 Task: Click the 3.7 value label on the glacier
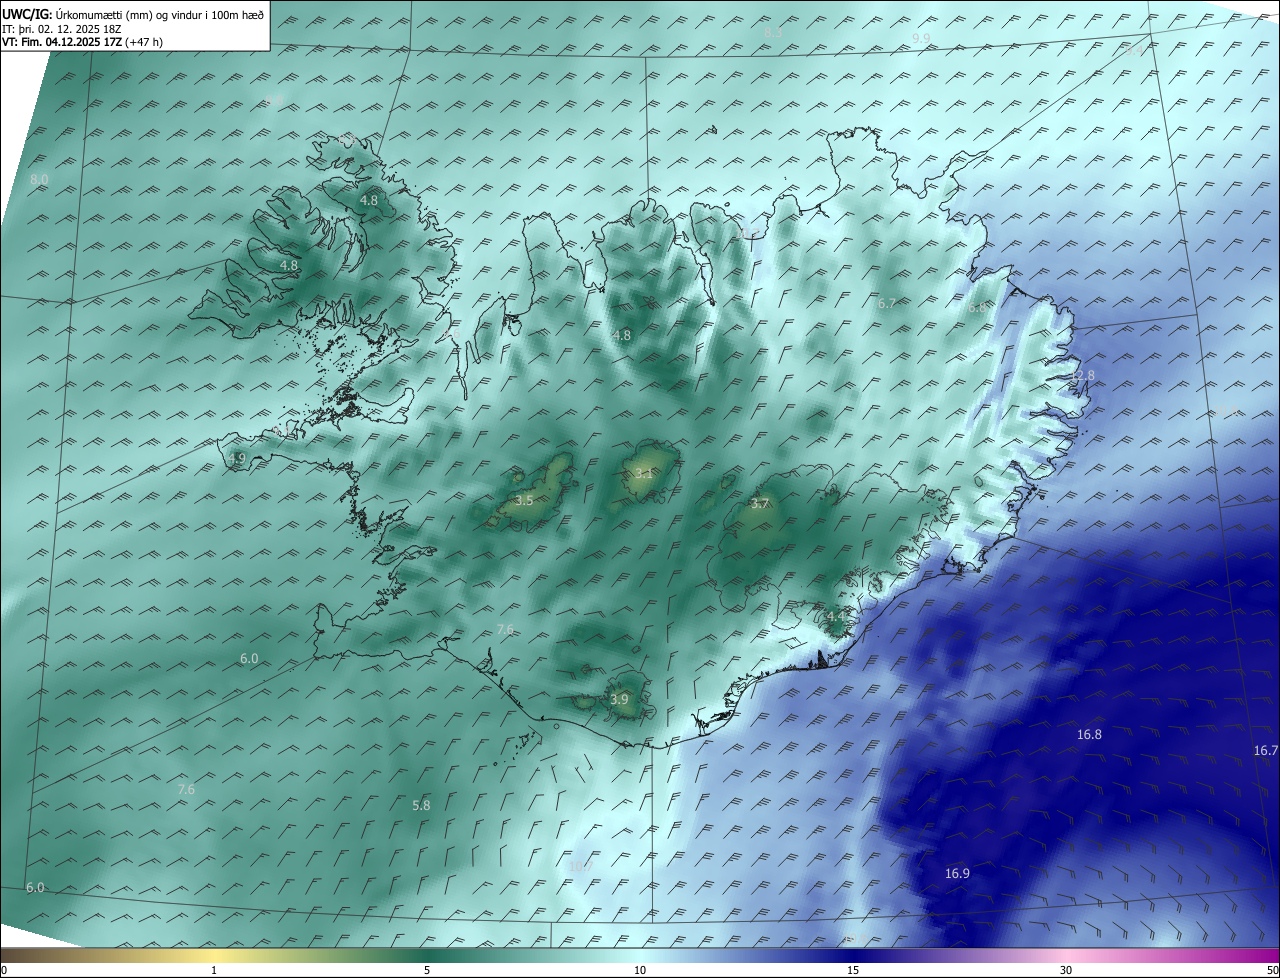759,504
